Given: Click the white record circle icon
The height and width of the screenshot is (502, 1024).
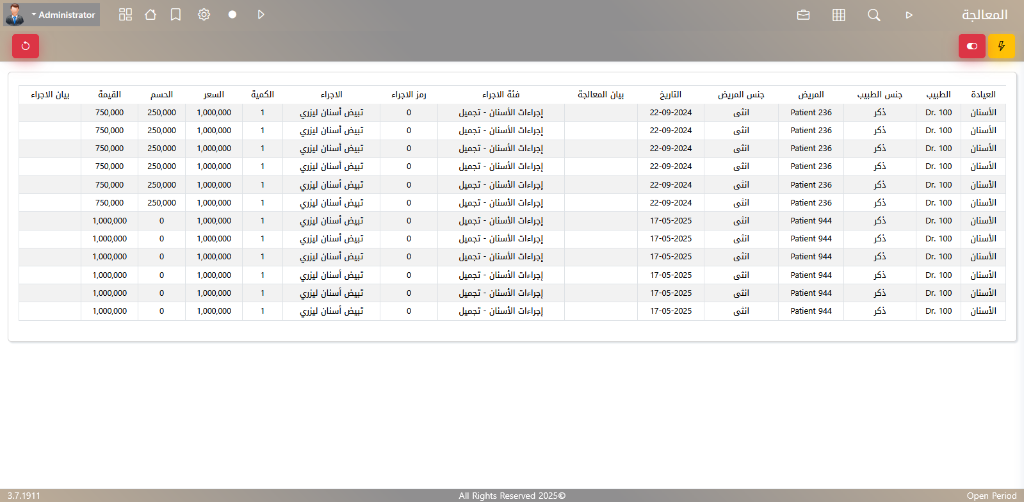Looking at the screenshot, I should [232, 15].
